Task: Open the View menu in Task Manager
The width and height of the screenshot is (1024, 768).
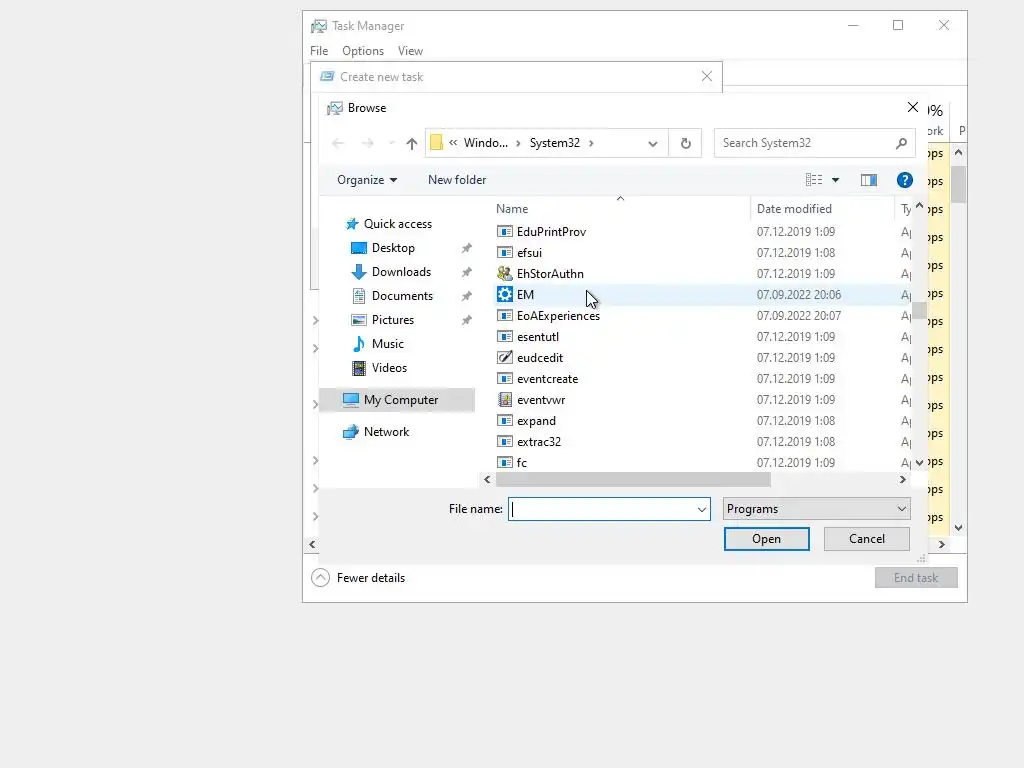Action: click(410, 51)
